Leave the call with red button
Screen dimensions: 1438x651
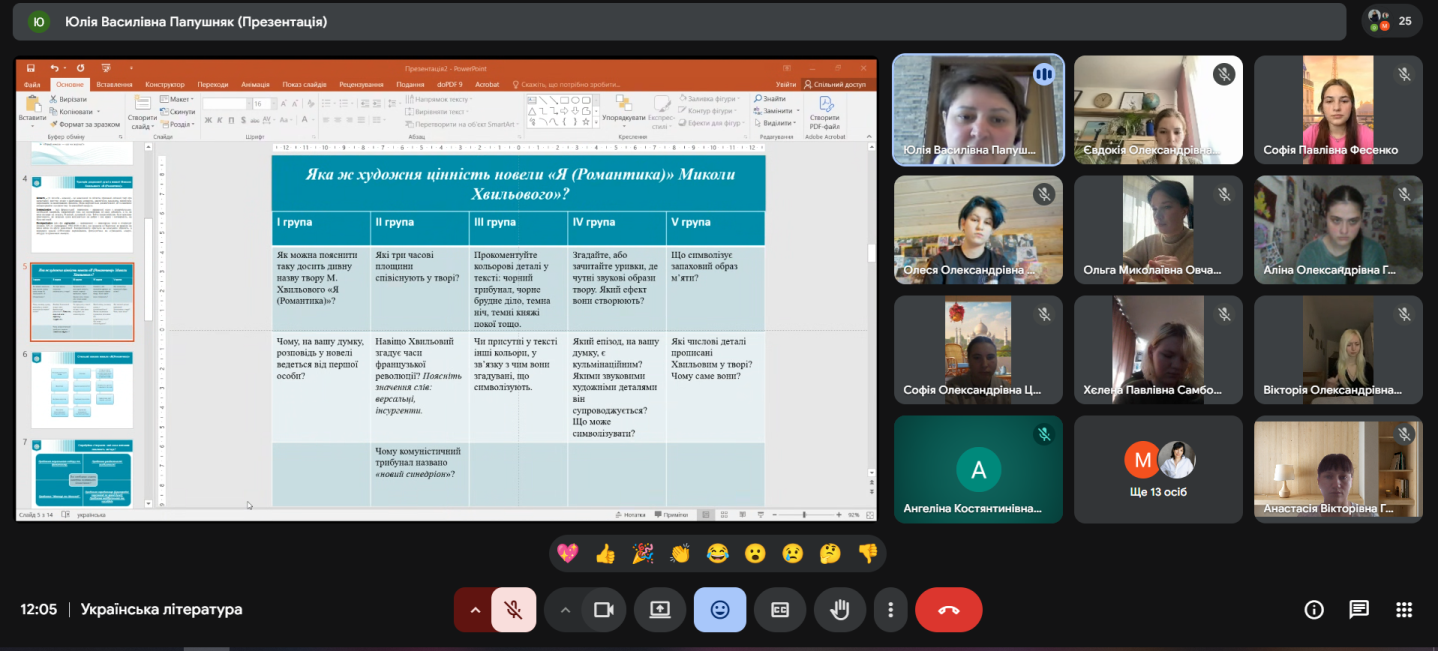coord(948,610)
